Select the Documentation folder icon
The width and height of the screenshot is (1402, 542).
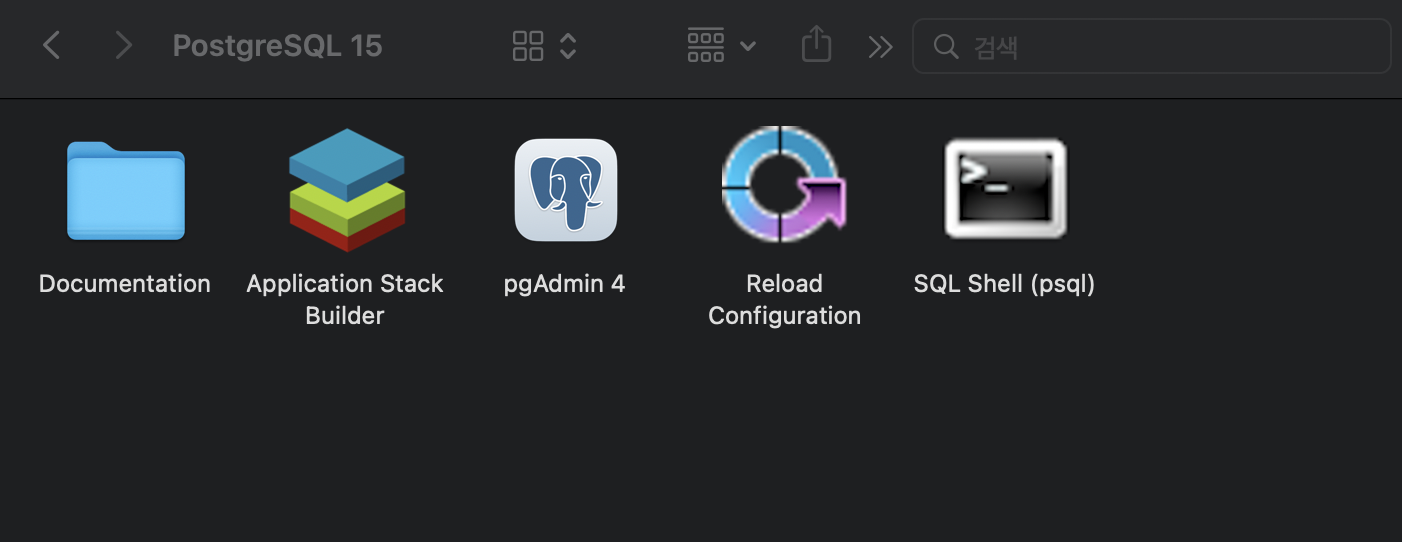125,190
